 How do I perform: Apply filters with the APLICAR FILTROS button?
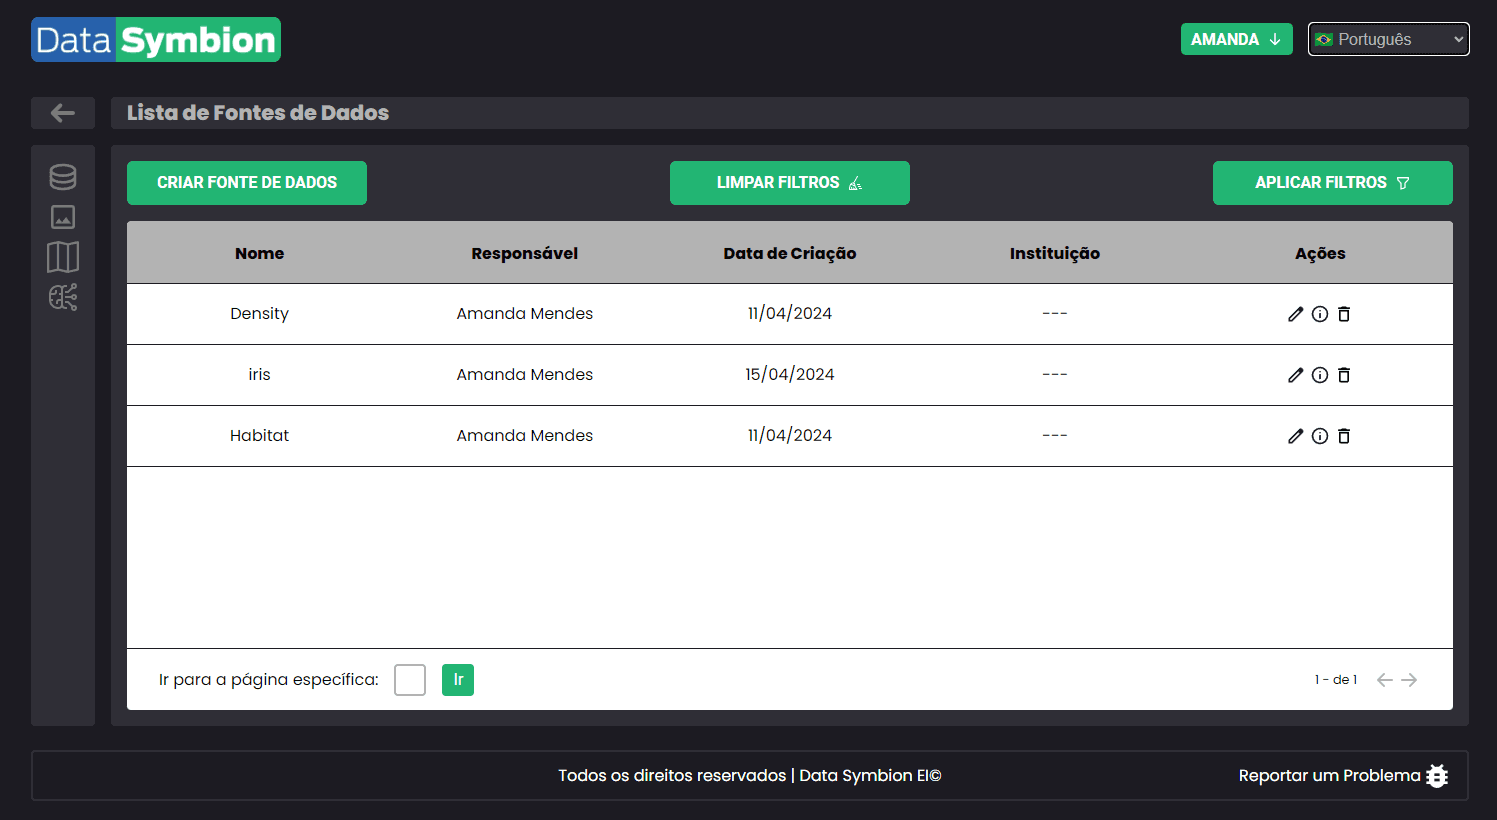[x=1332, y=183]
